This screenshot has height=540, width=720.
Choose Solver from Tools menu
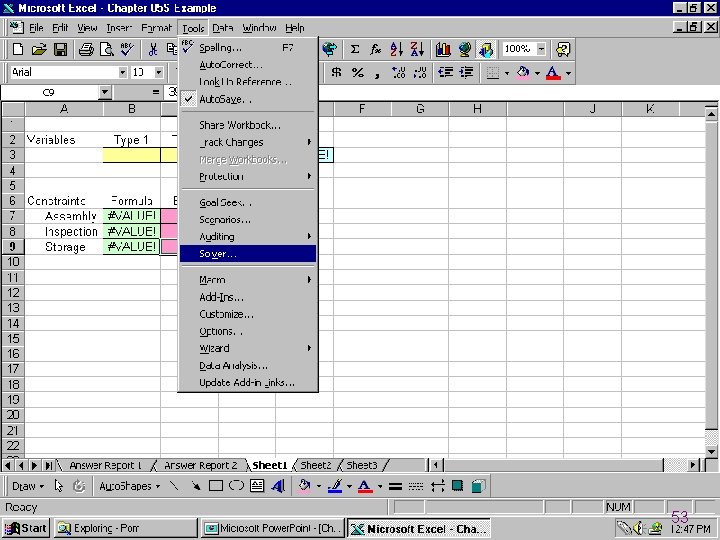248,253
